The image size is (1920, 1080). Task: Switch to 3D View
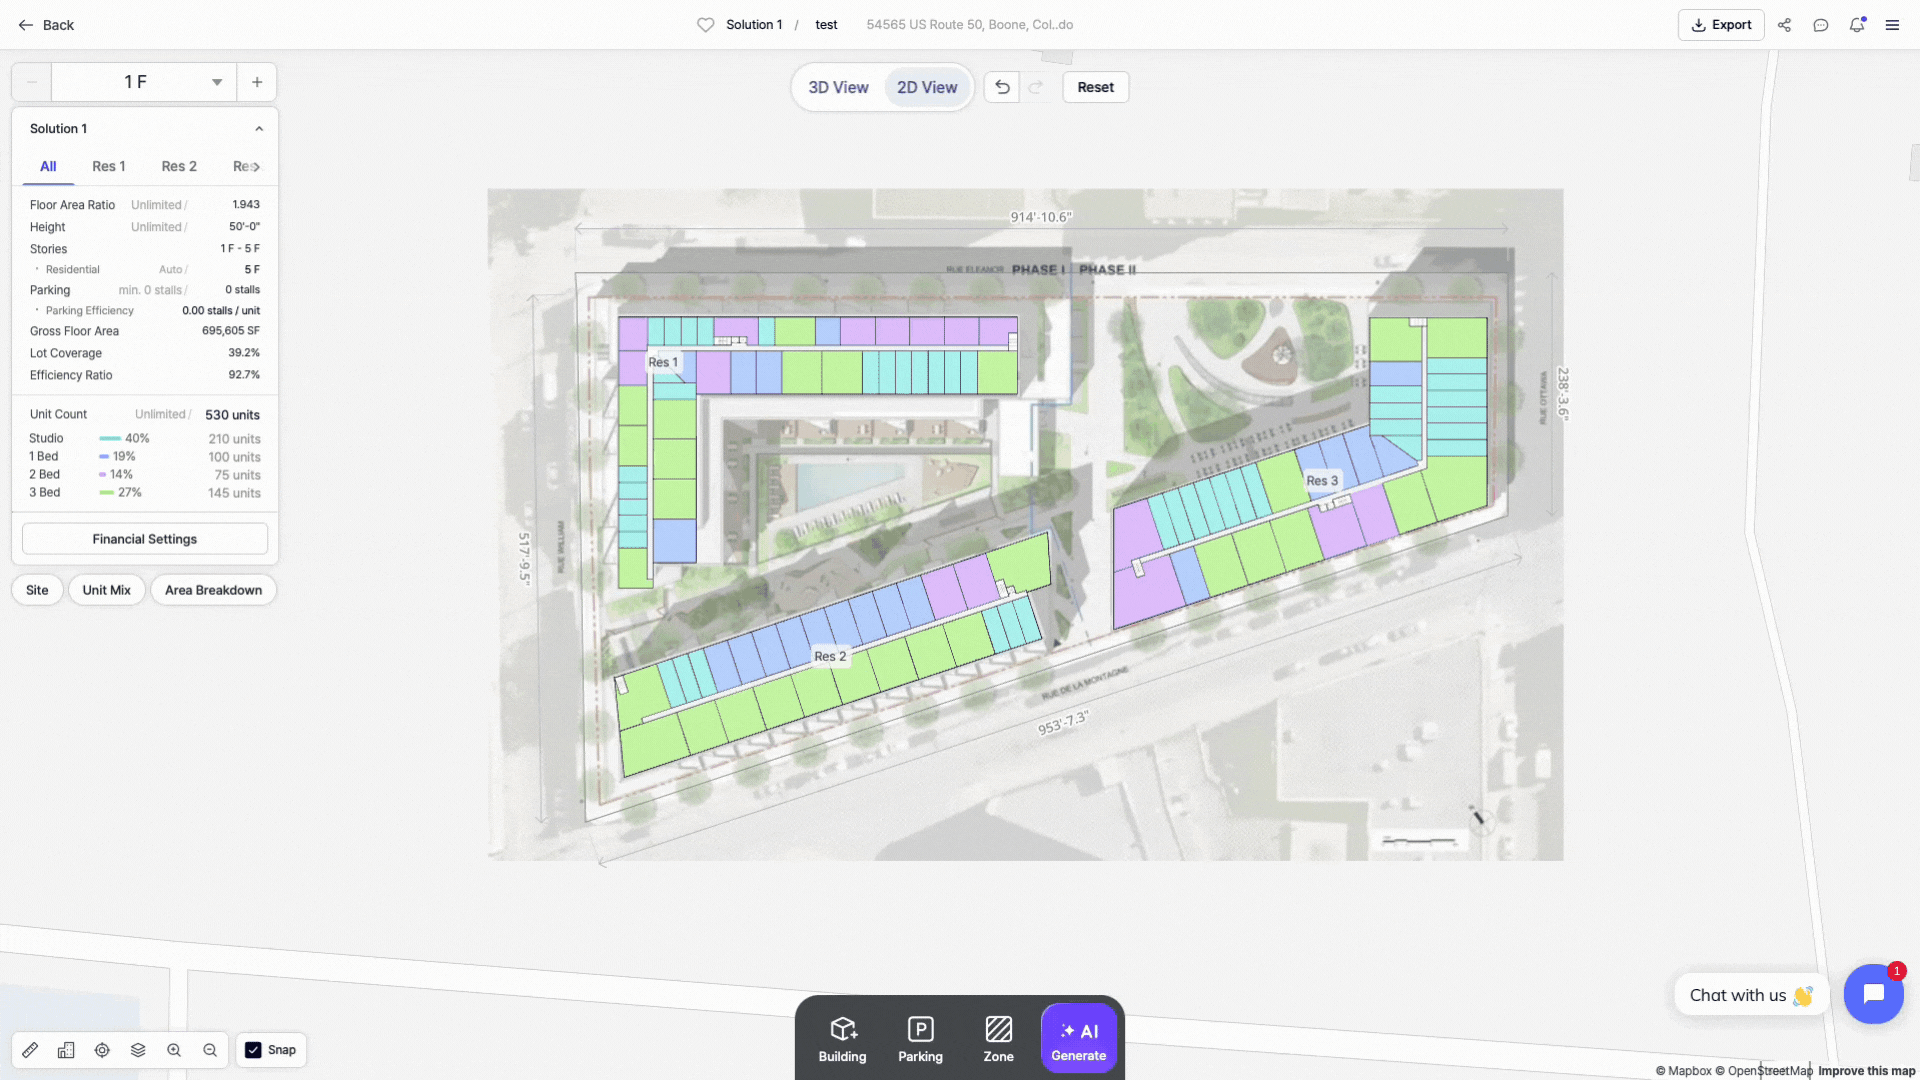click(838, 87)
